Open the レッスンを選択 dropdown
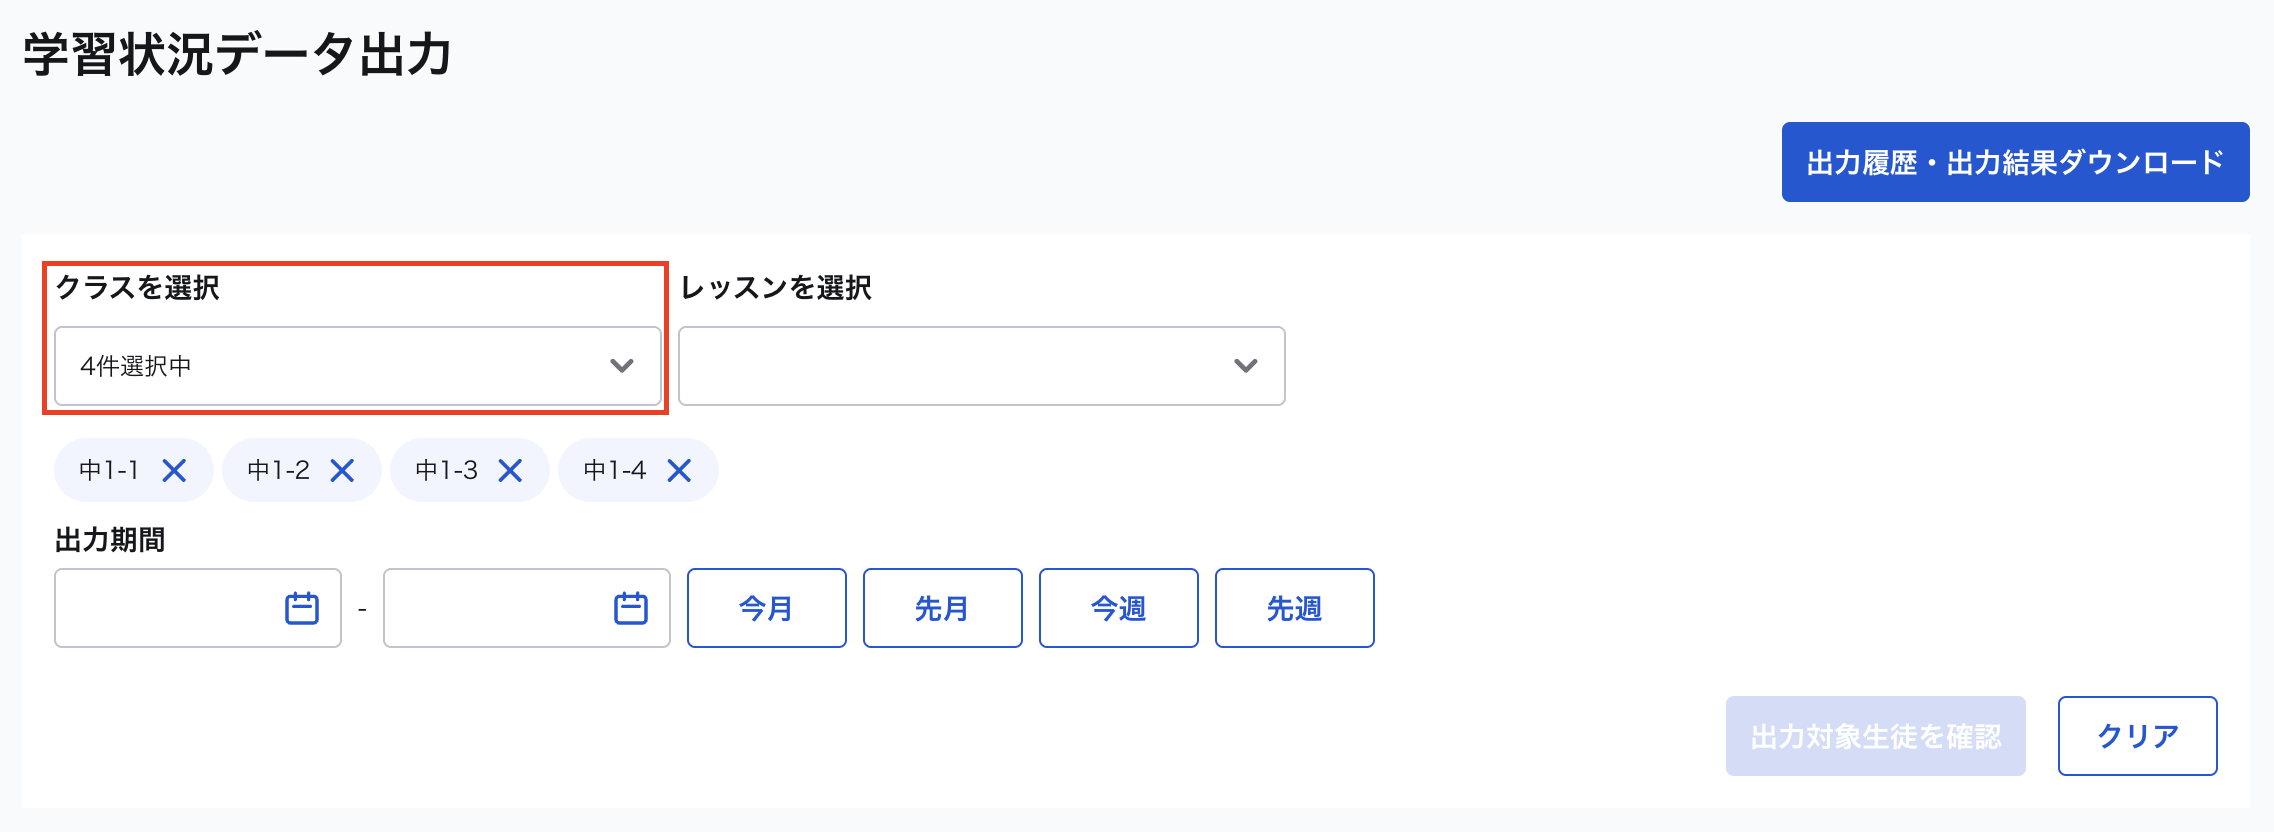The width and height of the screenshot is (2274, 832). pyautogui.click(x=980, y=366)
